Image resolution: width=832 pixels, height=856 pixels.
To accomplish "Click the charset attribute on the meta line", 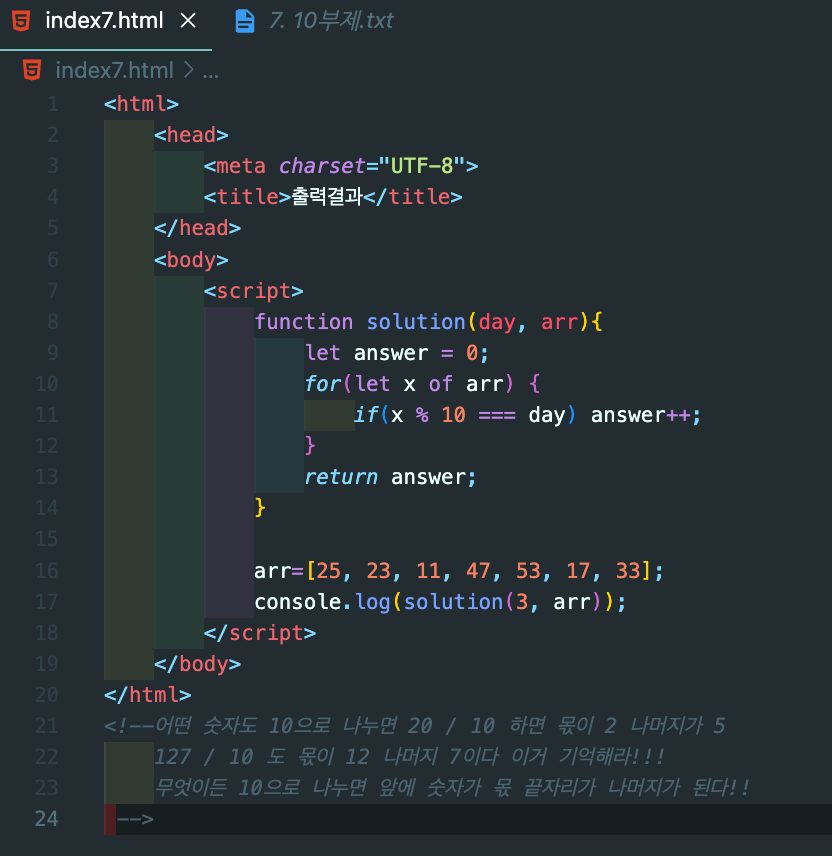I will click(322, 166).
